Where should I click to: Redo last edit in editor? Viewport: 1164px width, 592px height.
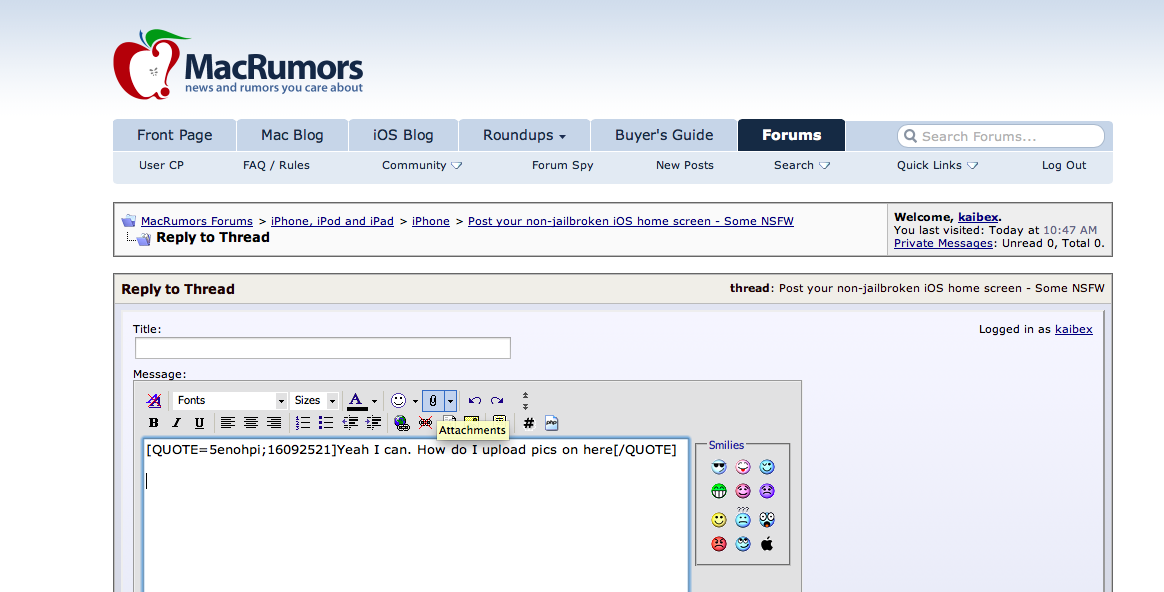[x=497, y=400]
